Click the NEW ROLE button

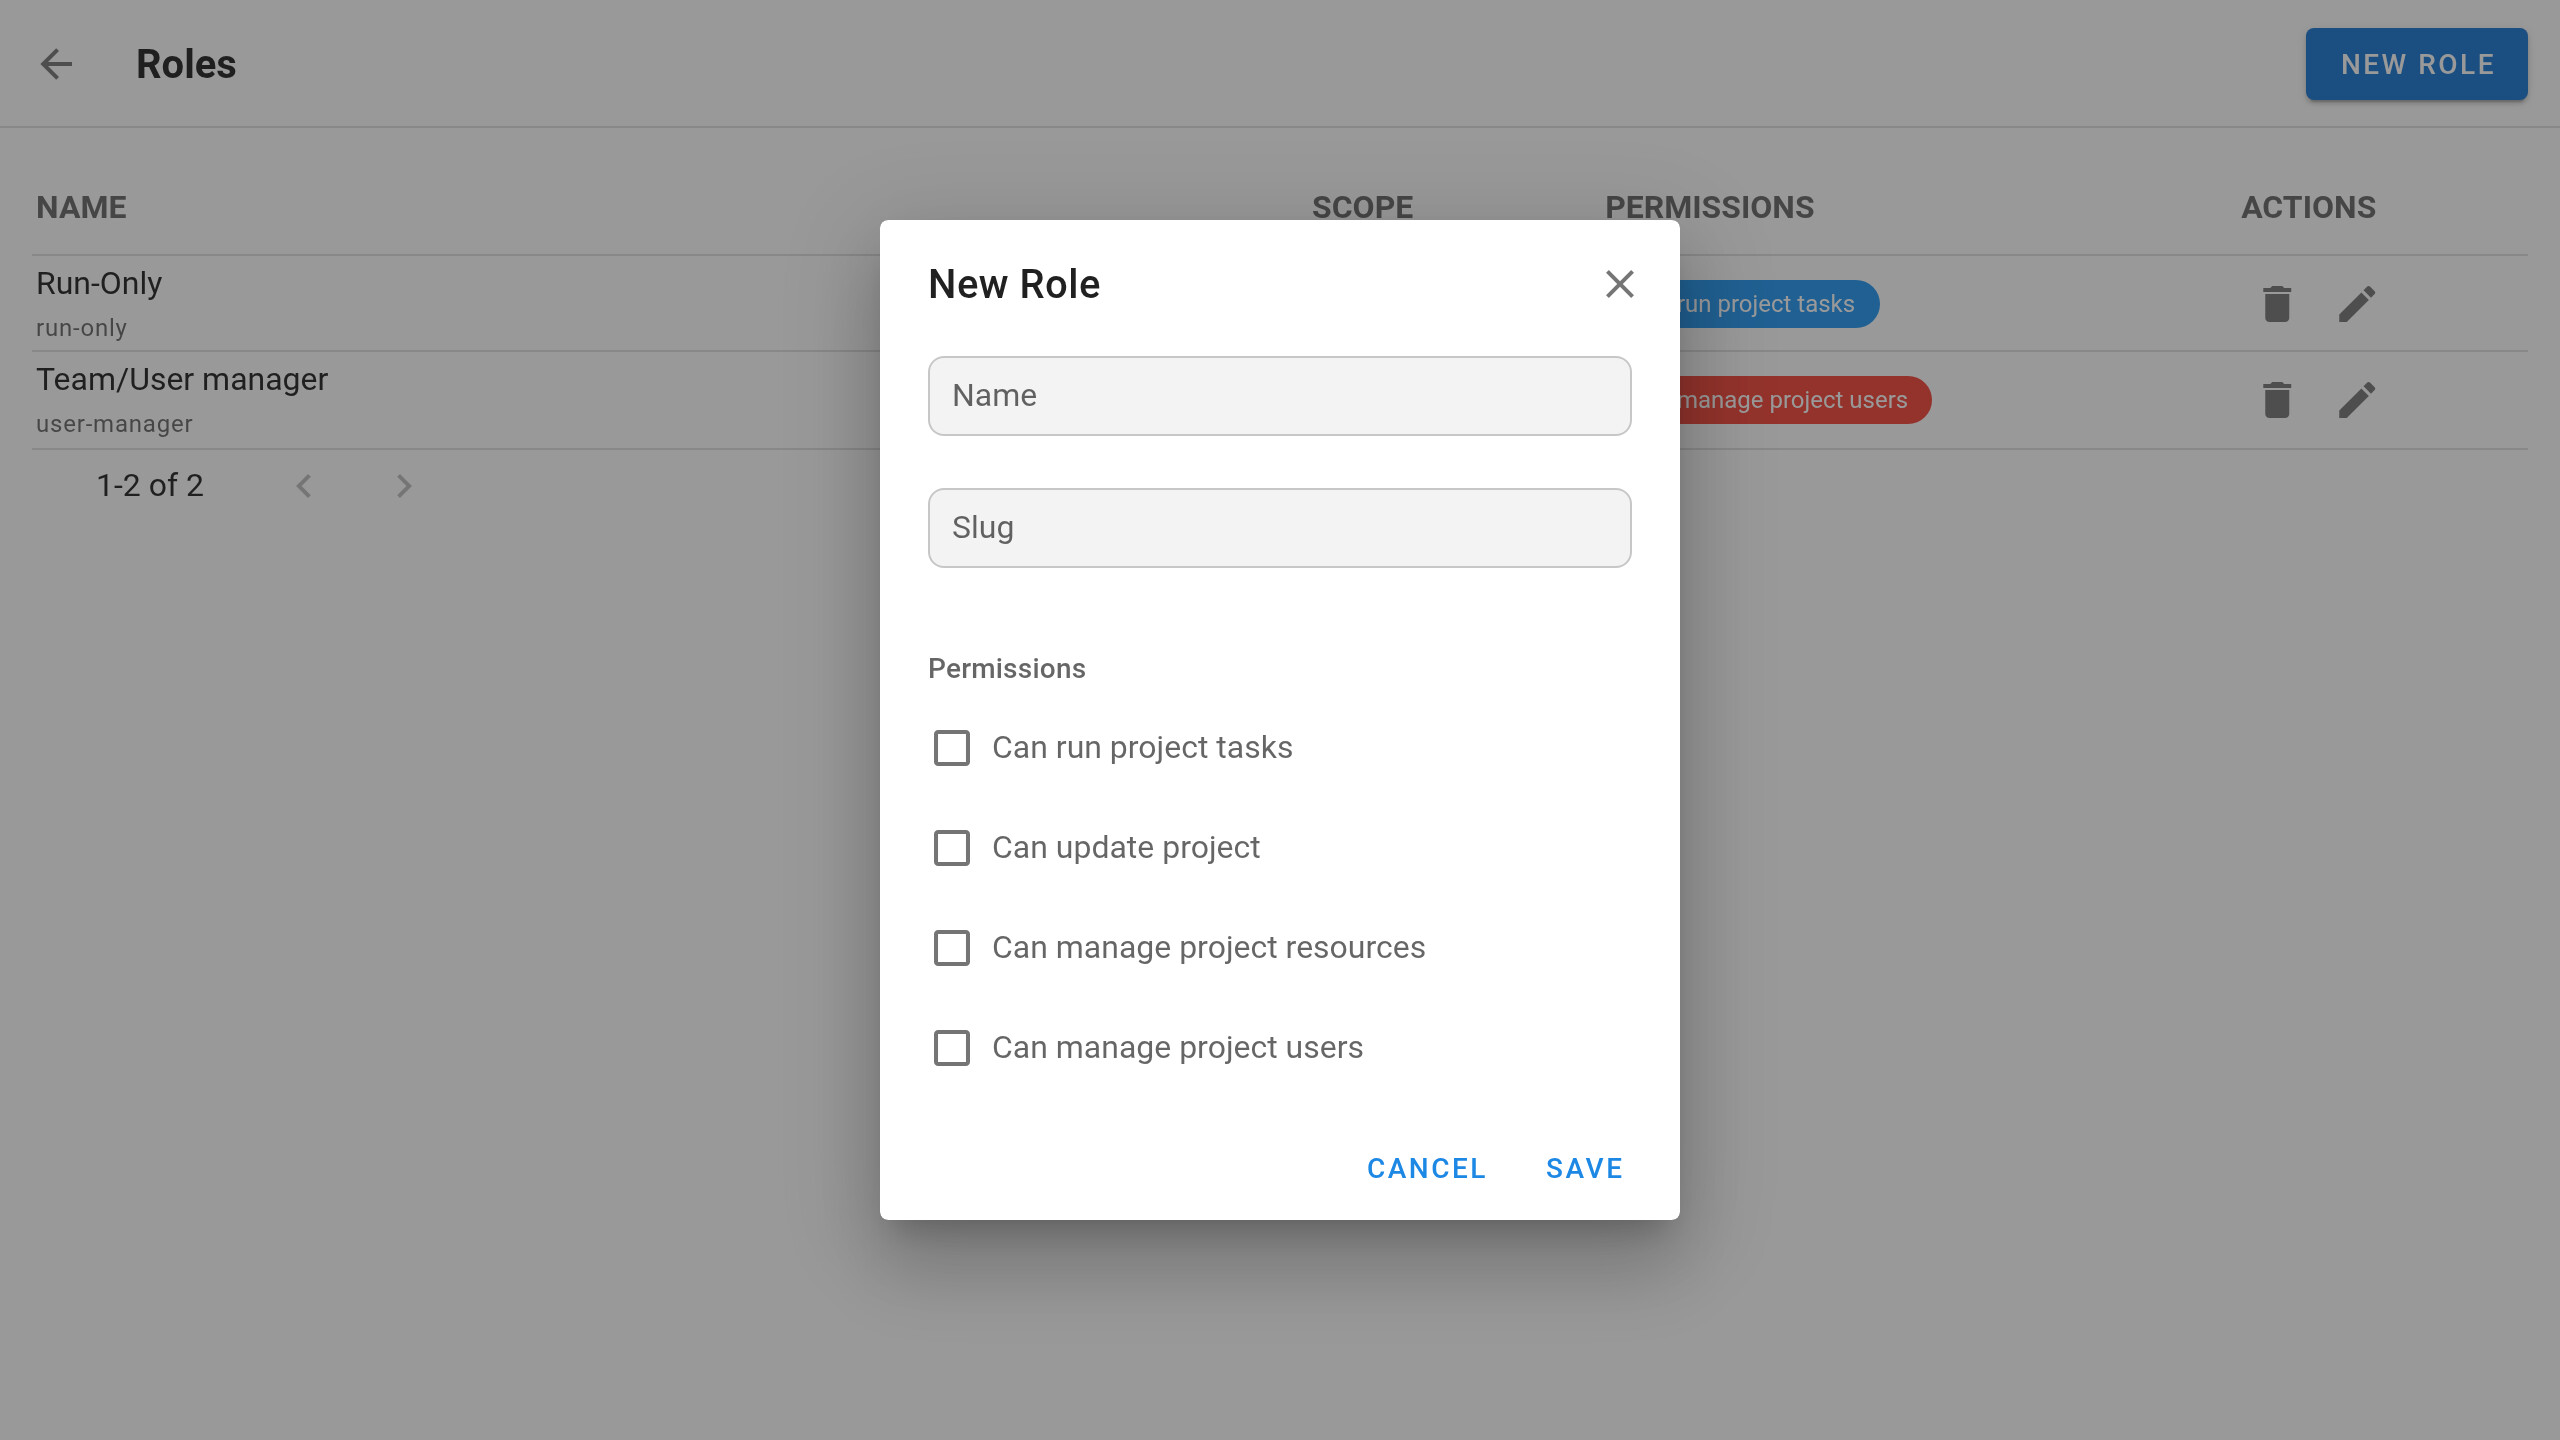tap(2416, 64)
